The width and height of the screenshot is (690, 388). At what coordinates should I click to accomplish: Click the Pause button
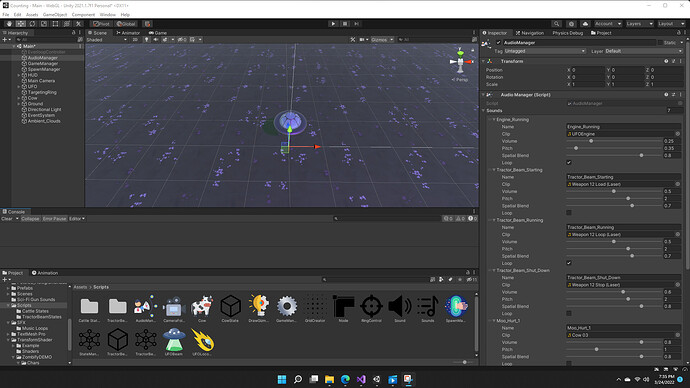[x=345, y=24]
